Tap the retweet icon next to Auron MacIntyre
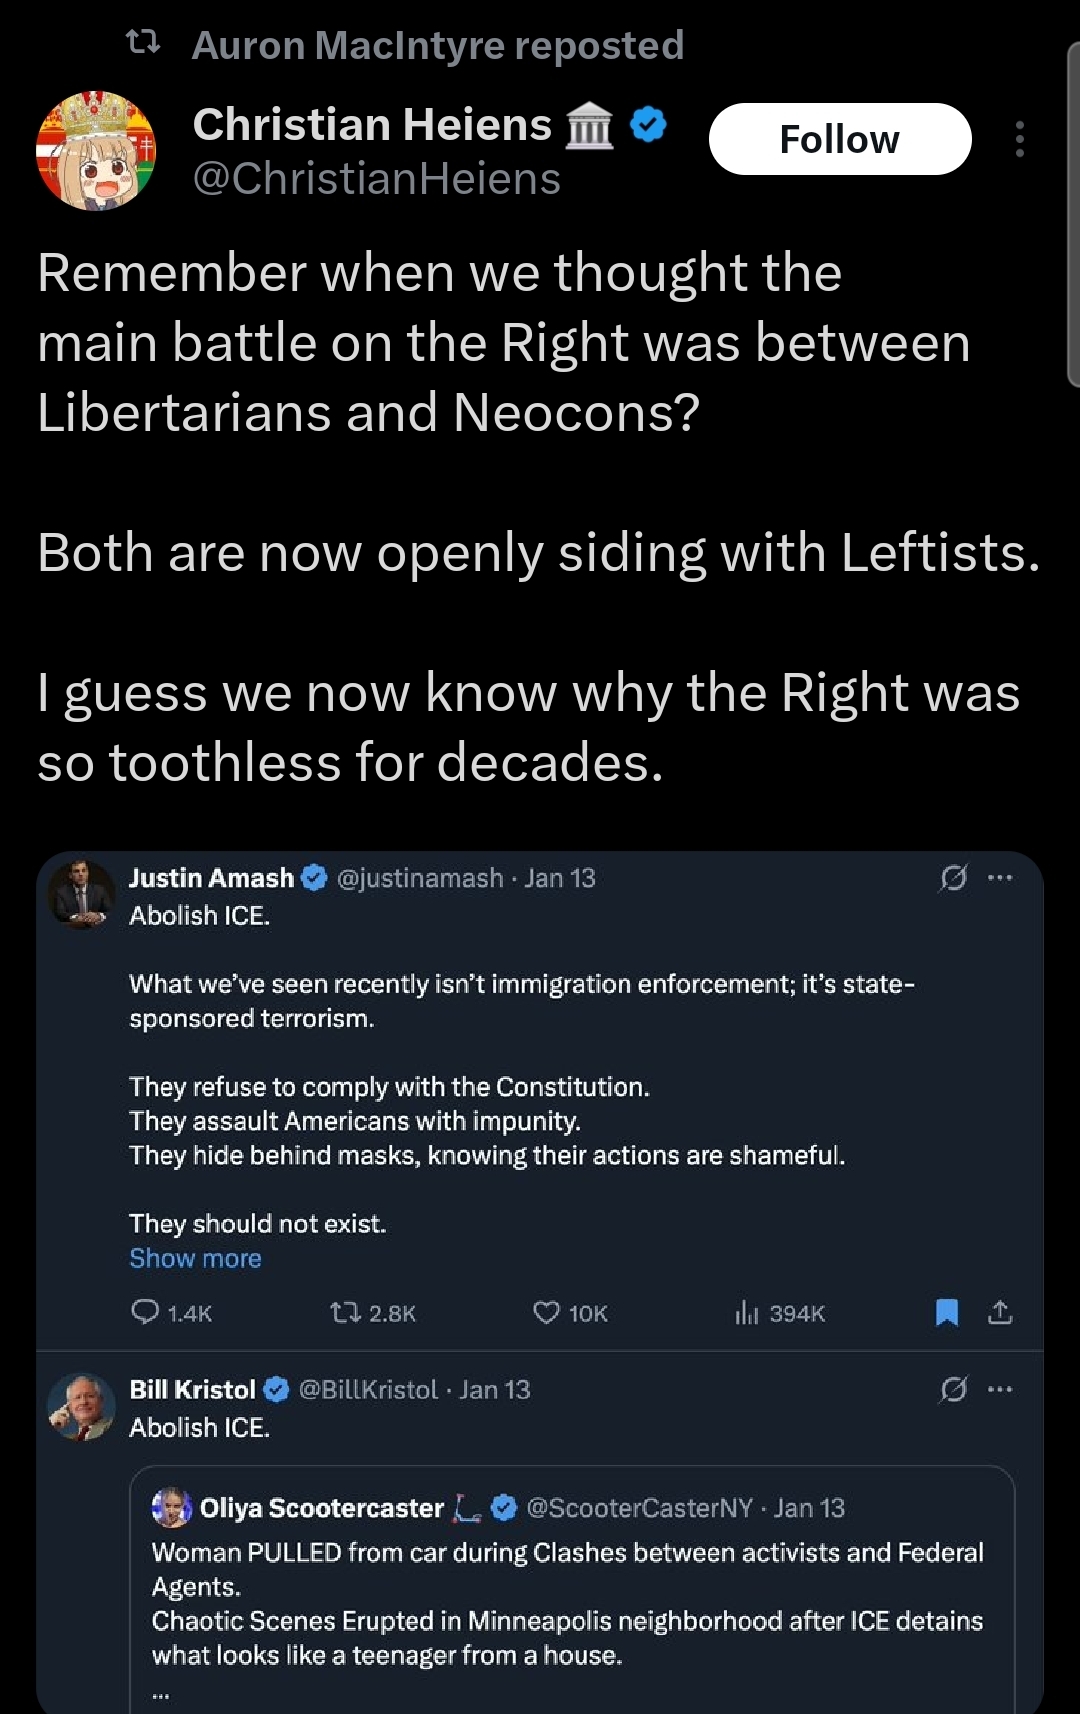 143,43
